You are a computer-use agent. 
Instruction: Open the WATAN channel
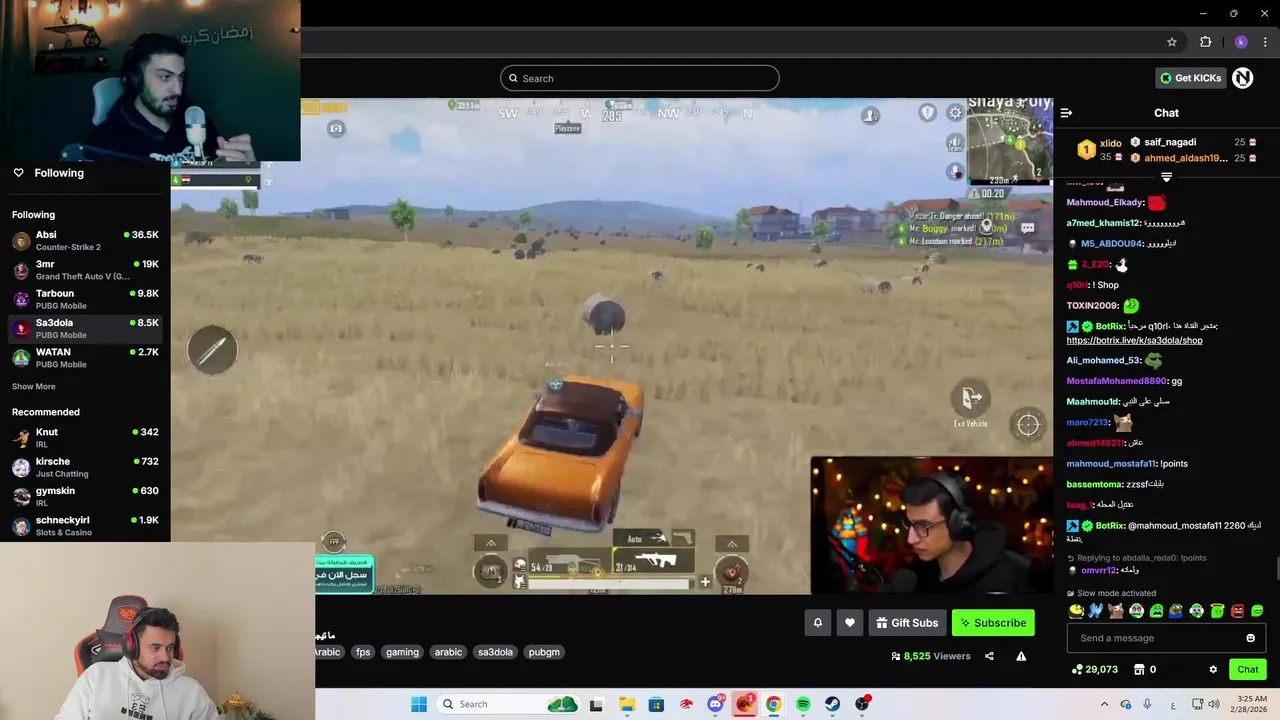tap(85, 358)
